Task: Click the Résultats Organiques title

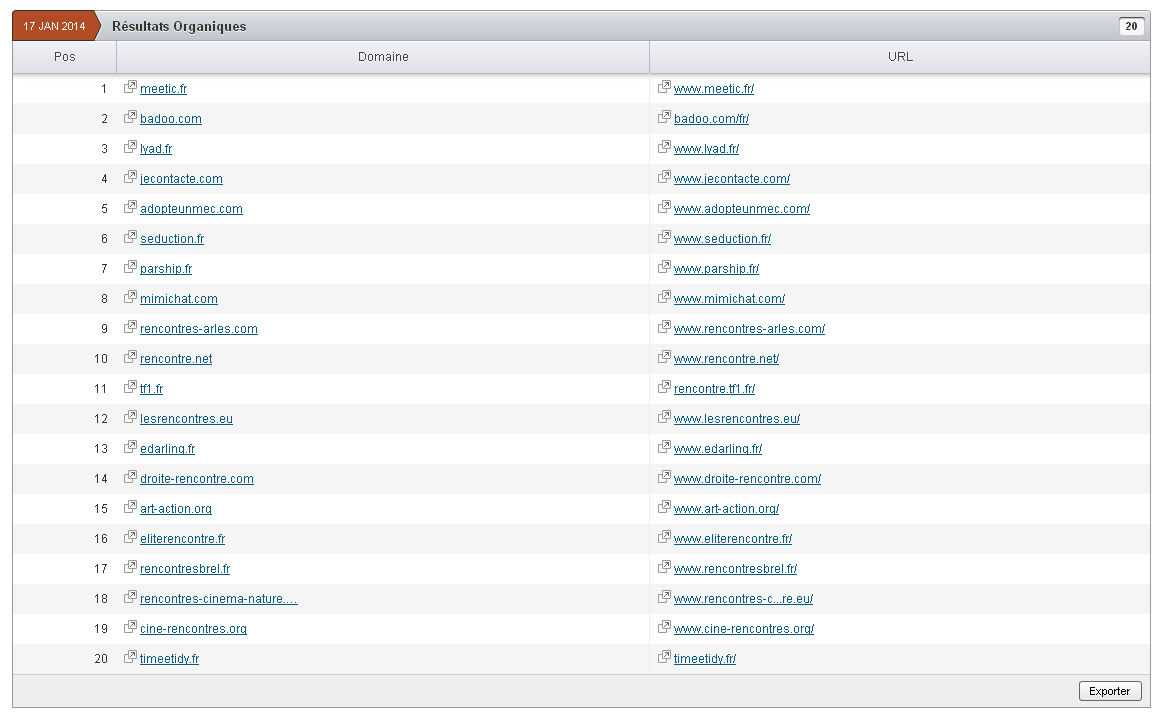Action: pyautogui.click(x=179, y=26)
